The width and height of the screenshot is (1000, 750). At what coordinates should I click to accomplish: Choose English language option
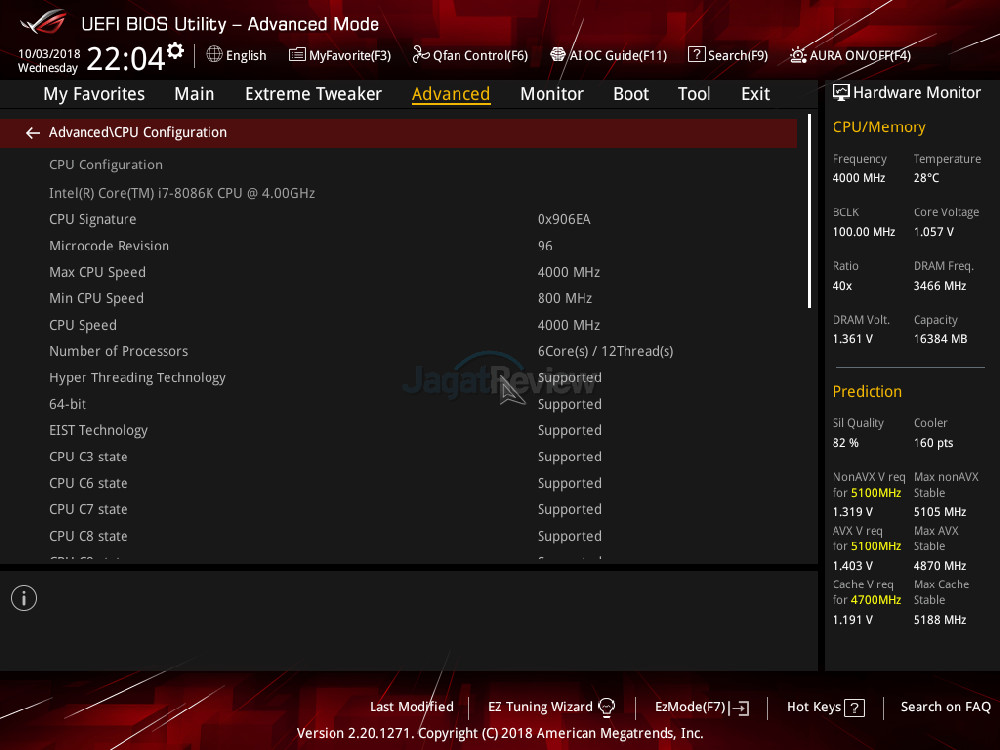tap(246, 55)
